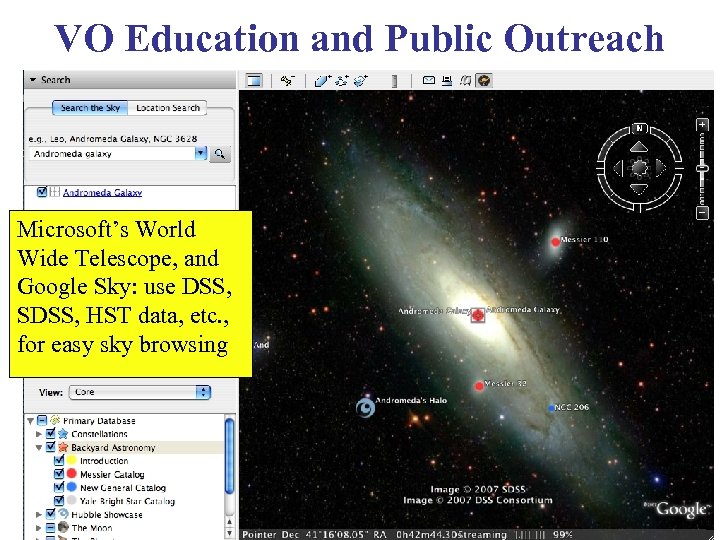Click the Andromeda galaxy search input field
Screen dimensions: 720x540
(112, 154)
